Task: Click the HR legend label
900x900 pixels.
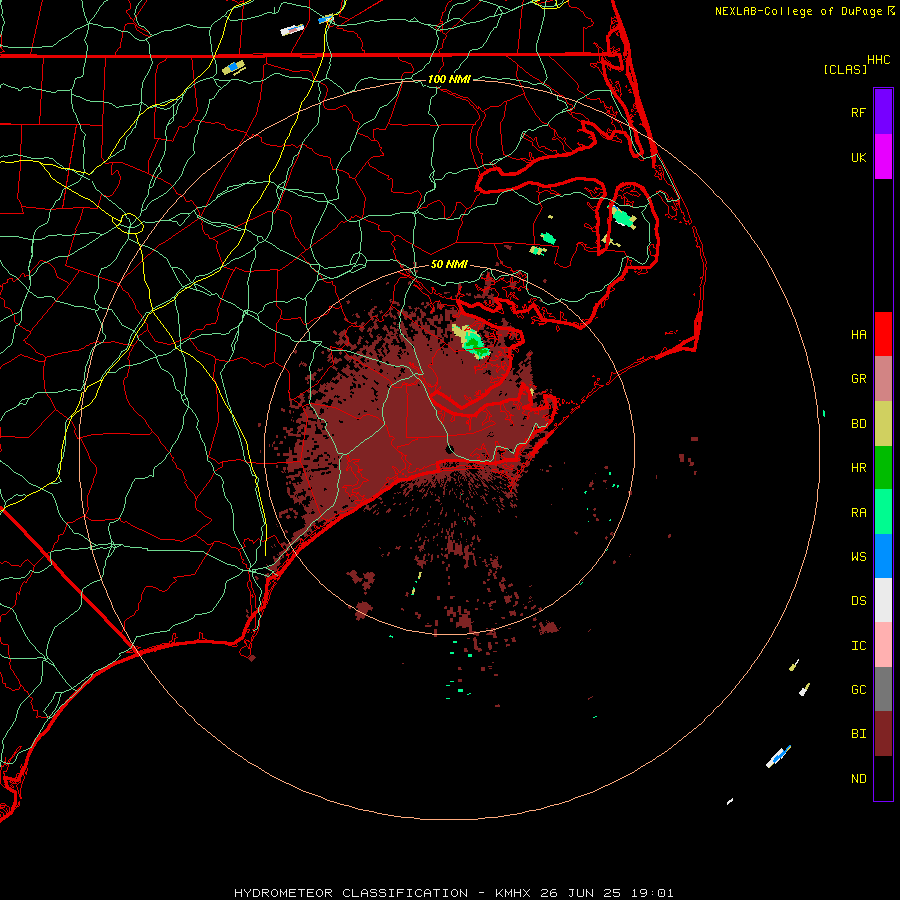Action: [x=858, y=467]
